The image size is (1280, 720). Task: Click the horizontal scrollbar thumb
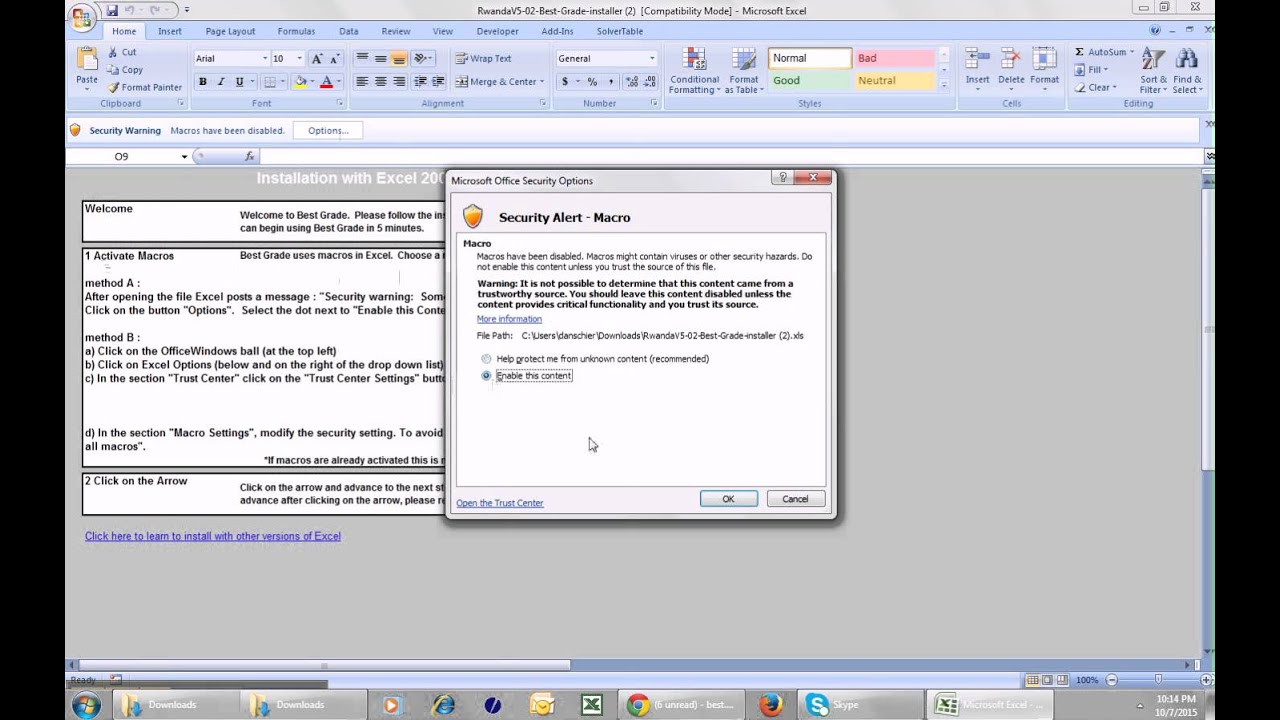click(325, 665)
